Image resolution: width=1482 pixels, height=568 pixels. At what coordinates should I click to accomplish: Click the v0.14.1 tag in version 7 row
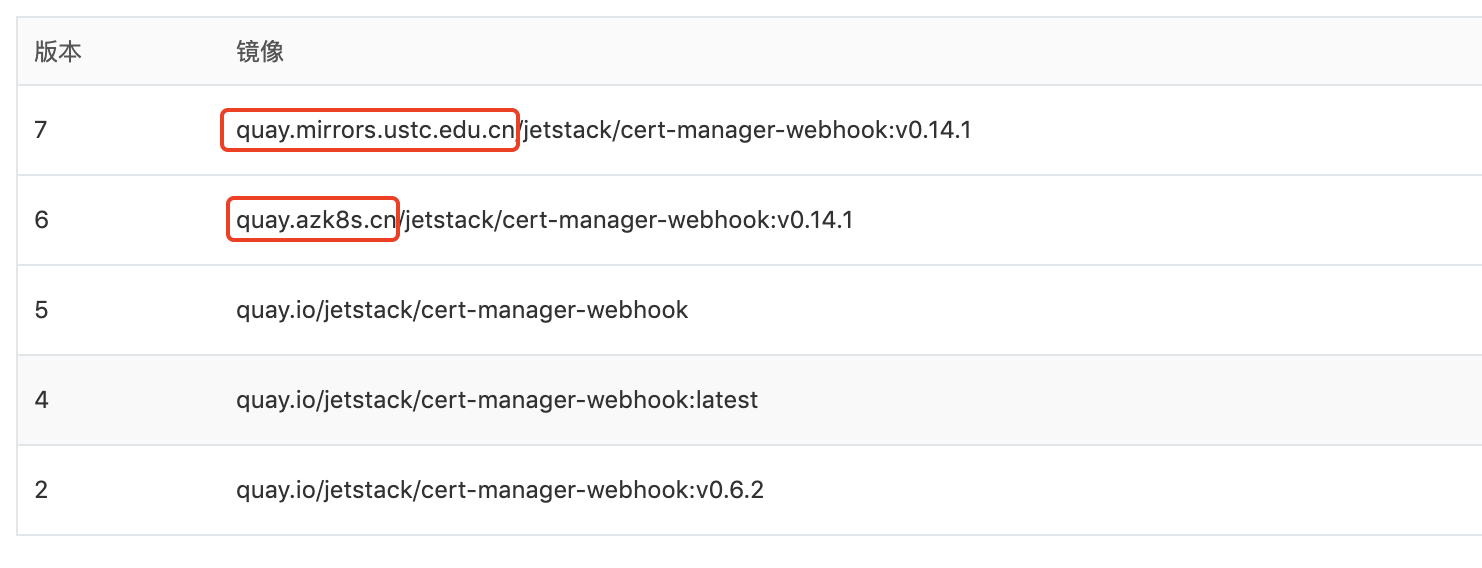coord(933,130)
